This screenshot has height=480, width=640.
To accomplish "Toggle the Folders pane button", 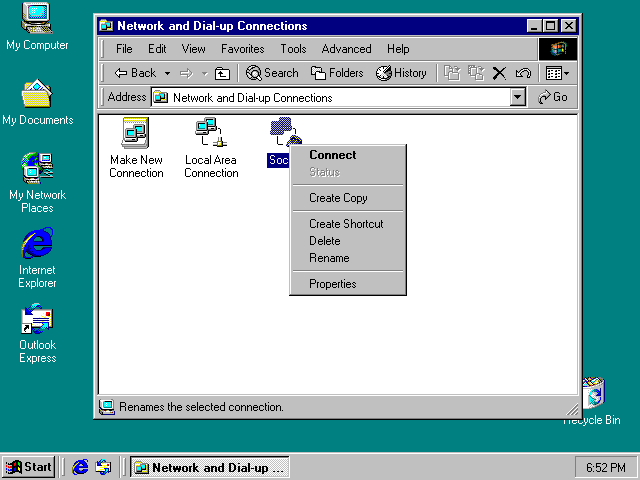I will (337, 73).
